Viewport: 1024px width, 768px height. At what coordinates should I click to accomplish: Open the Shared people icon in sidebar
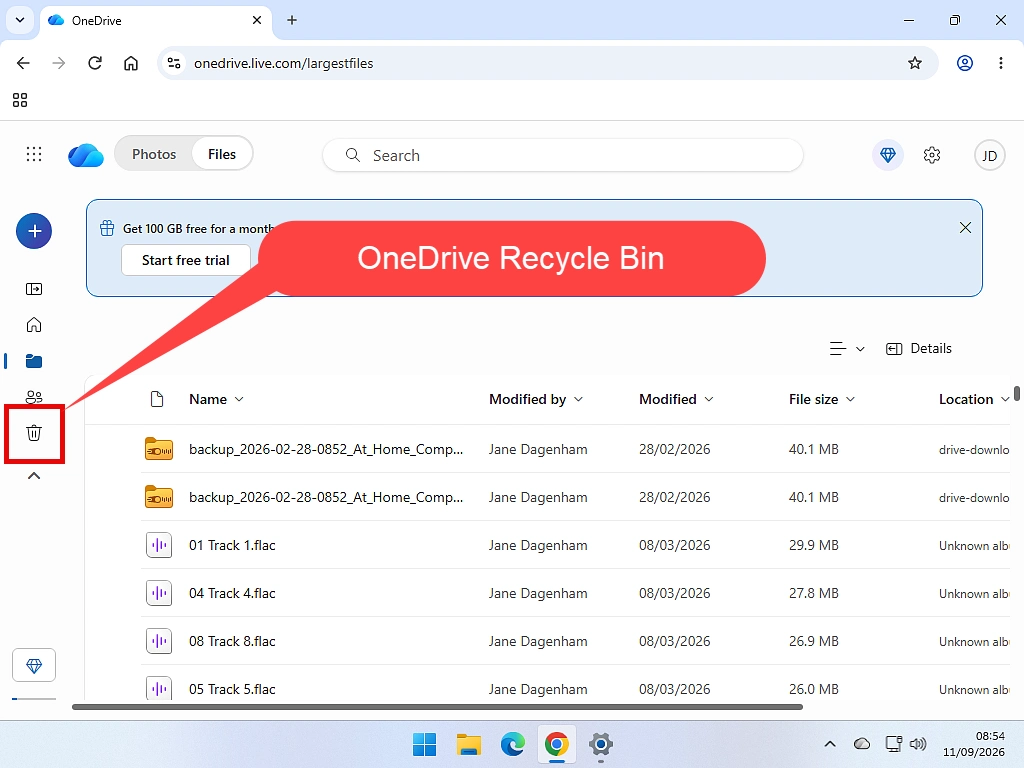click(x=34, y=396)
